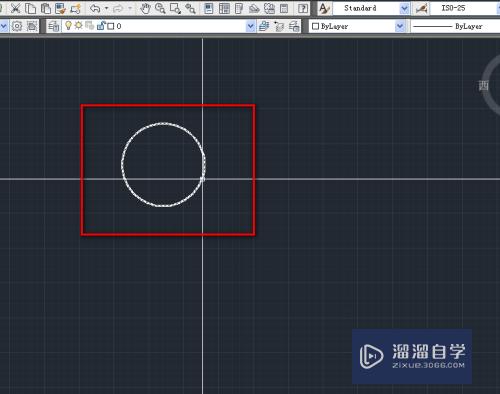Open the Markup Set Manager icon
The height and width of the screenshot is (394, 500).
[x=269, y=8]
